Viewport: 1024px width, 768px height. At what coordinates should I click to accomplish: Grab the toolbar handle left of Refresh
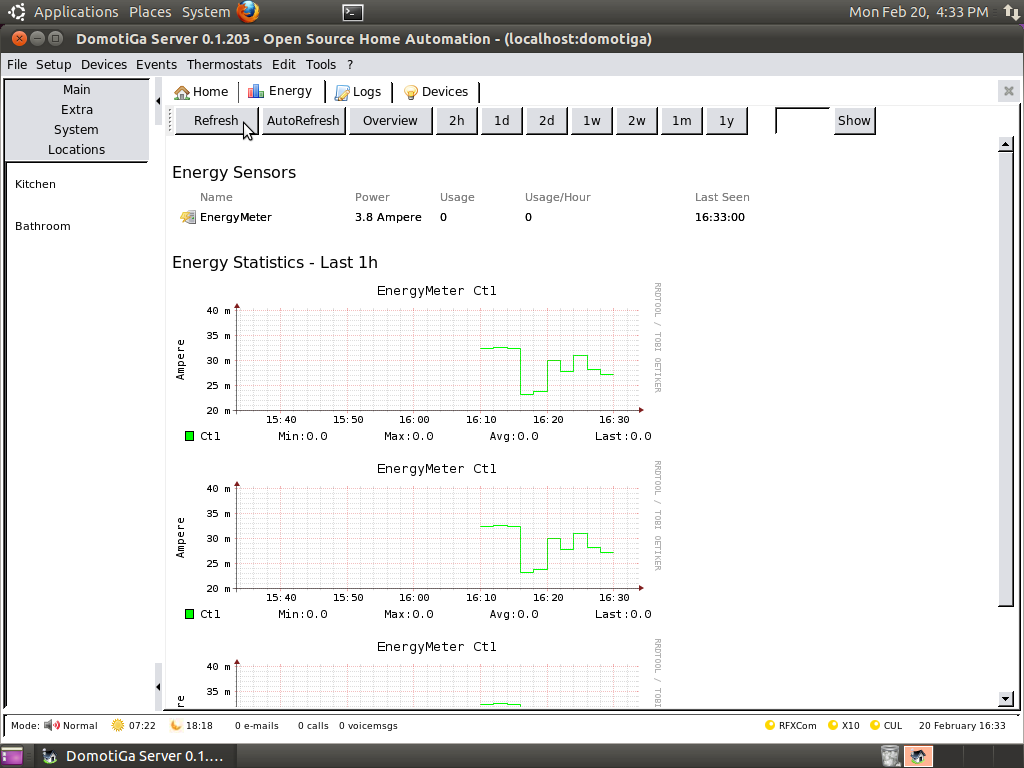[x=170, y=121]
